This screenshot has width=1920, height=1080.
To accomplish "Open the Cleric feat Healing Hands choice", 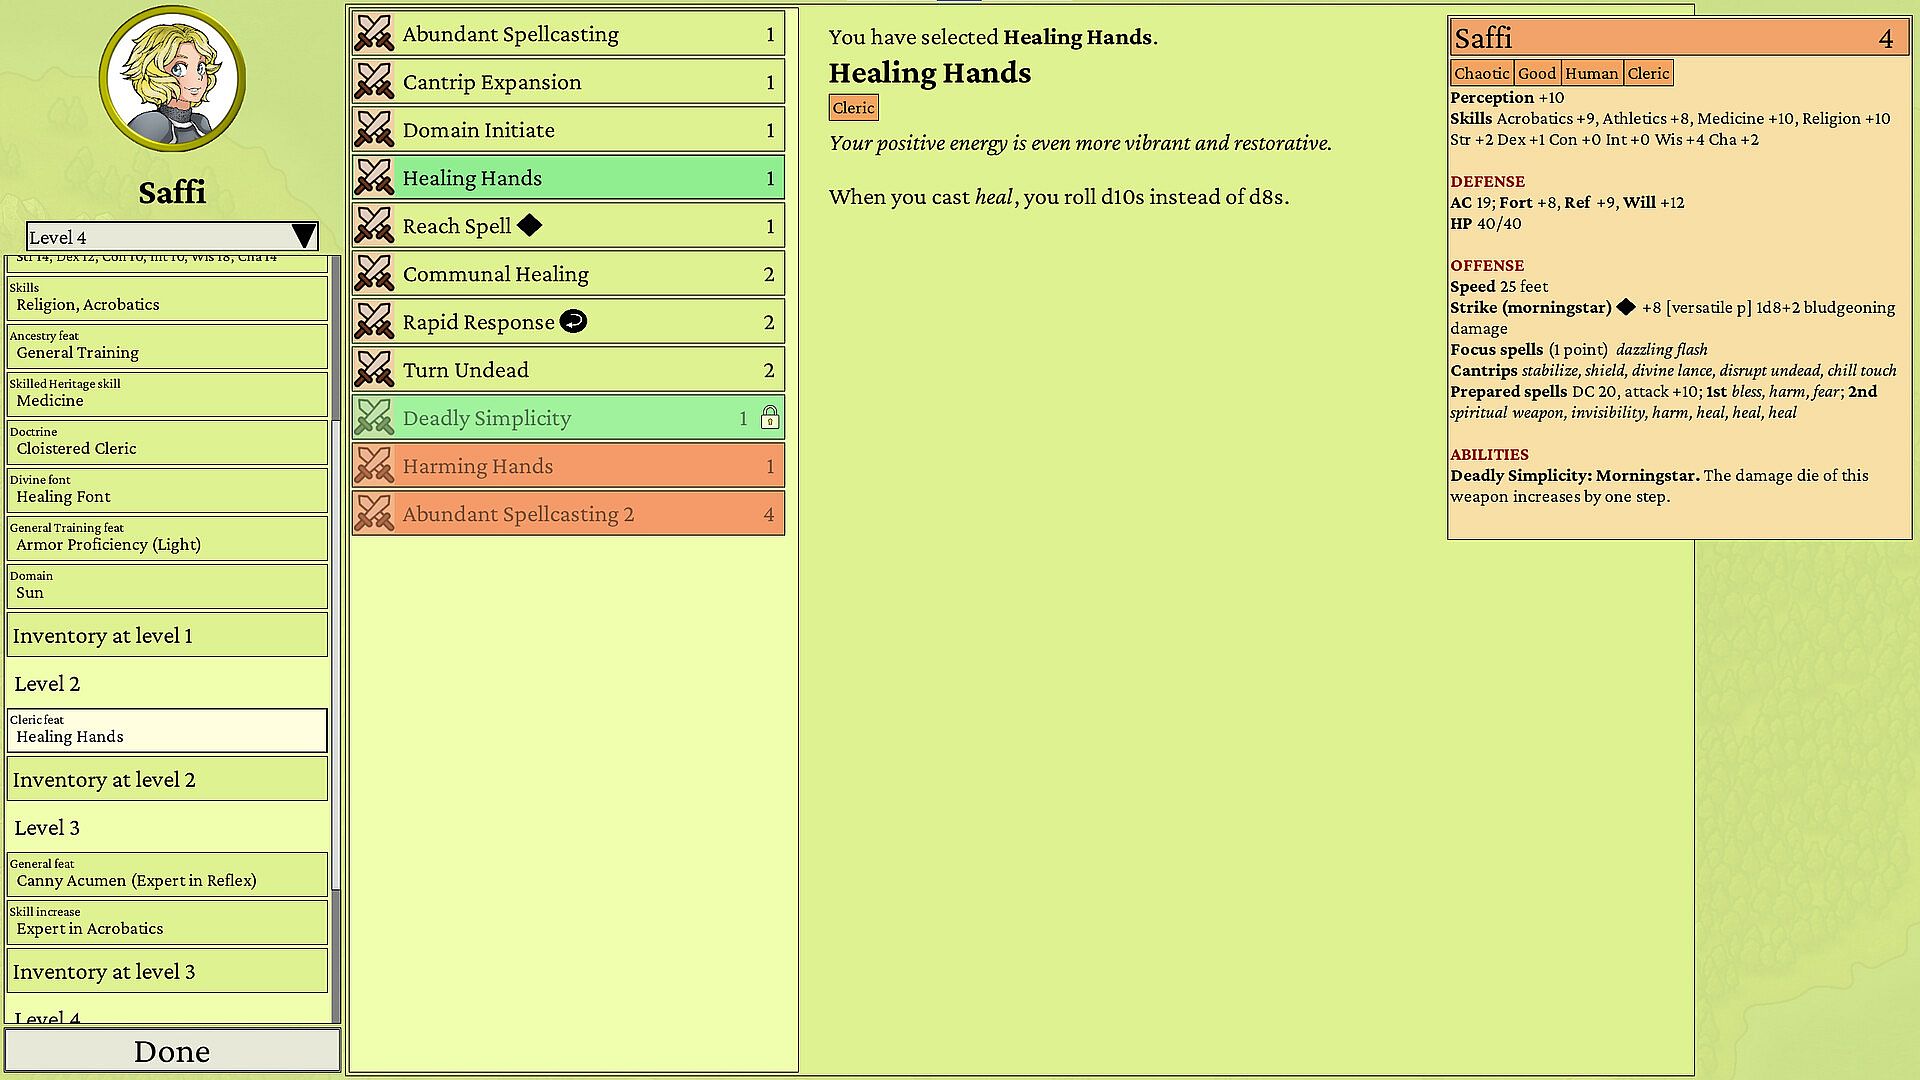I will click(167, 731).
